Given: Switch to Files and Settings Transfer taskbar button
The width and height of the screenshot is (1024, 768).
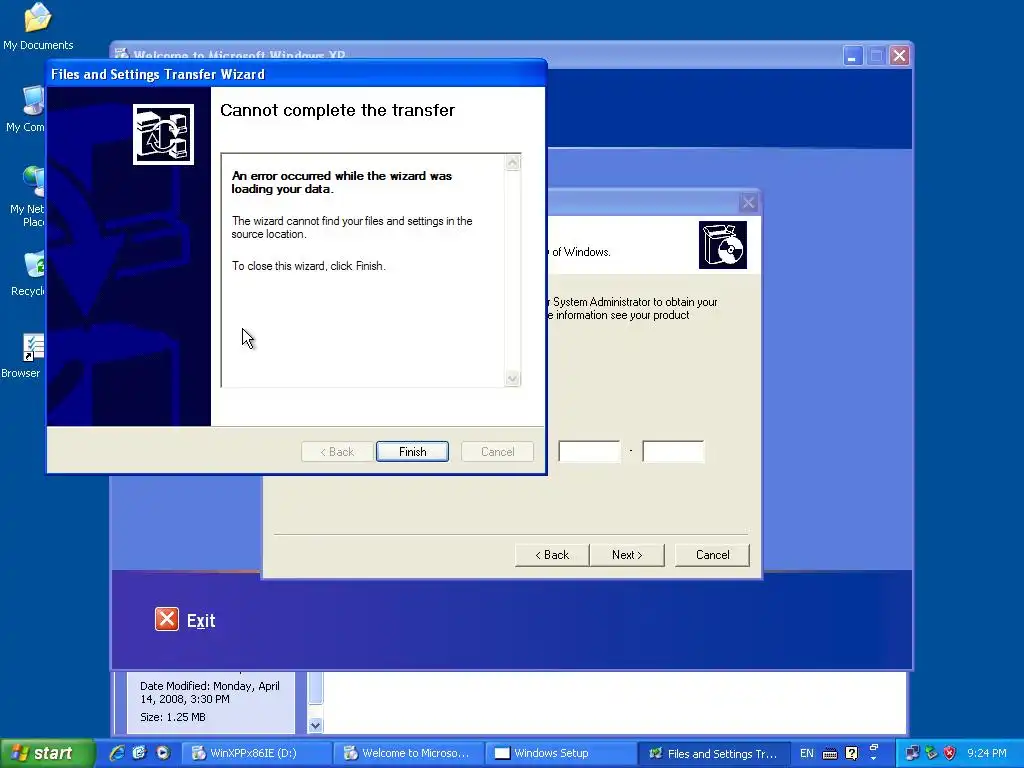Looking at the screenshot, I should pos(714,753).
